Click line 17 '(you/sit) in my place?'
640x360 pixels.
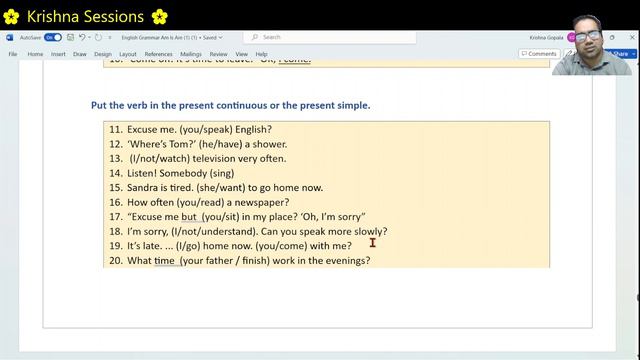point(250,217)
